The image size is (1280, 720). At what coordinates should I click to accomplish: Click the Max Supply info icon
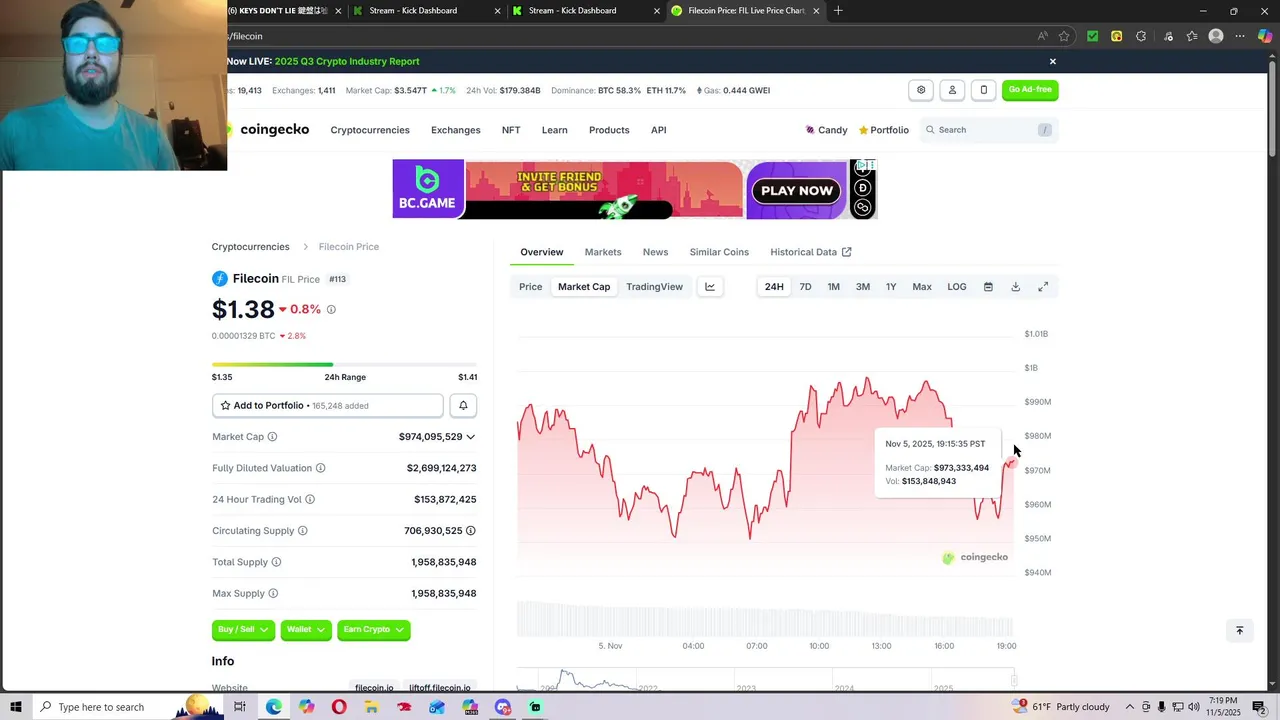274,594
